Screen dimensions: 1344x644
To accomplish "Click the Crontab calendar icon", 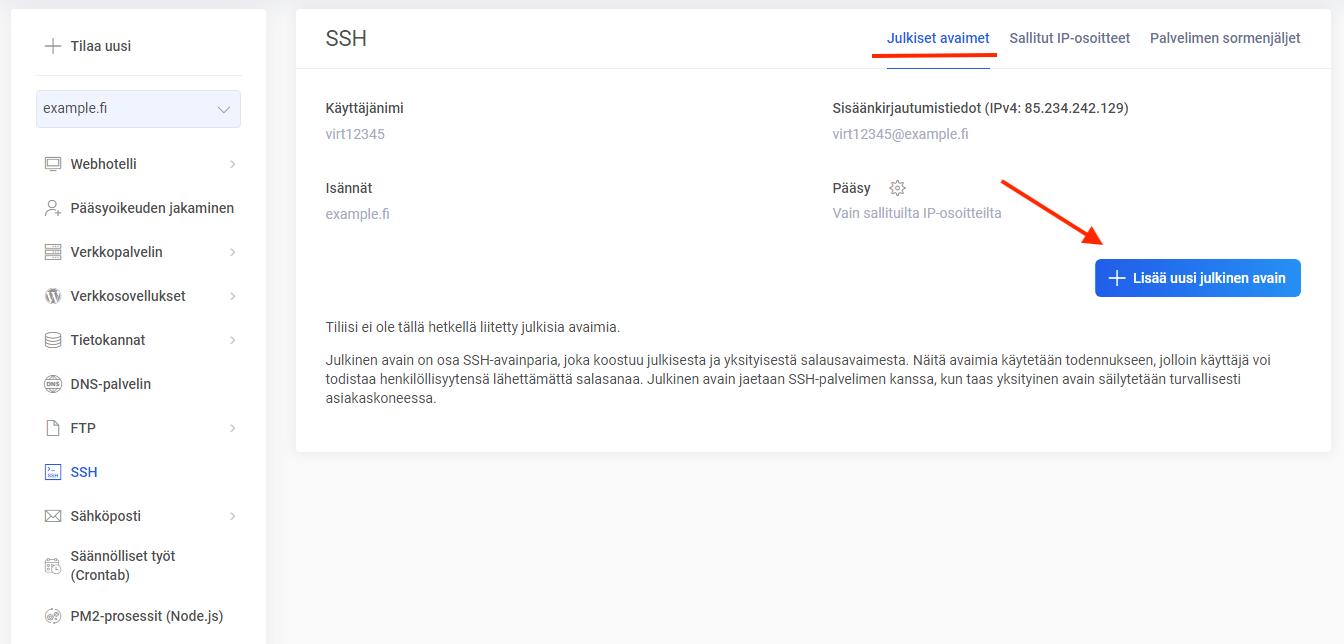I will (x=53, y=566).
